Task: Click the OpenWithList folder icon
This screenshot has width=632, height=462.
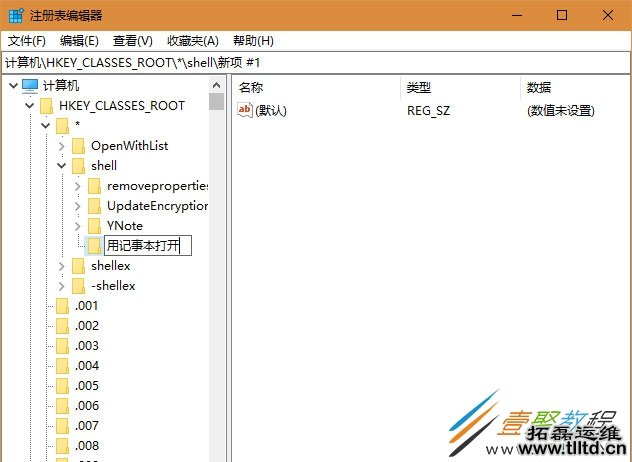Action: [79, 146]
